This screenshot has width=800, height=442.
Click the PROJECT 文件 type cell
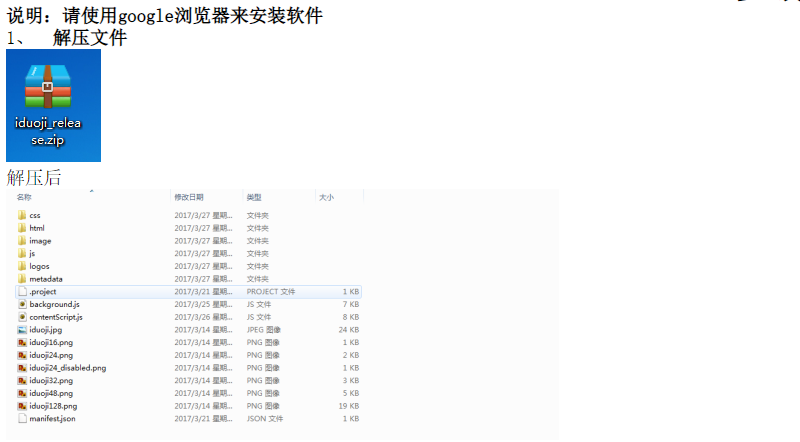coord(271,292)
